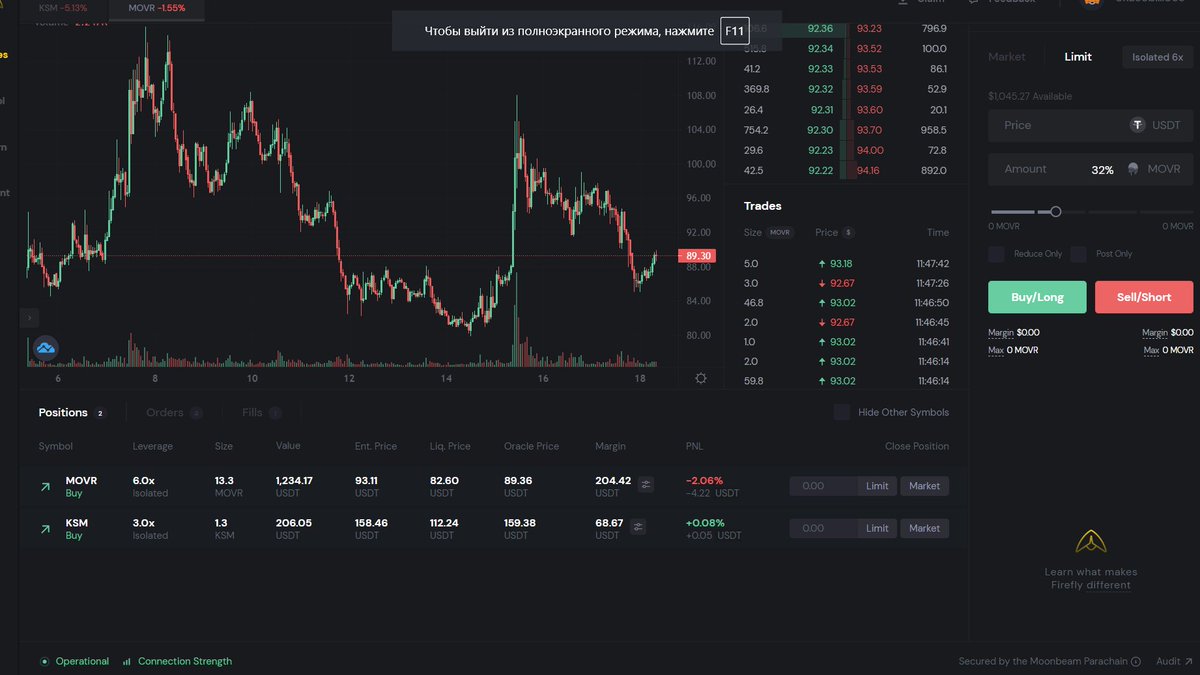Click Secured by the Moonbeam Parachain text

1043,661
